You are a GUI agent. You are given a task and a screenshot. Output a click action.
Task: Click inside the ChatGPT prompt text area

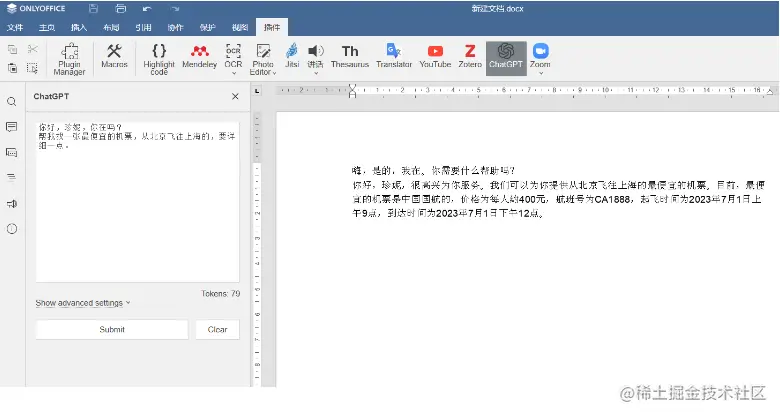coord(137,202)
